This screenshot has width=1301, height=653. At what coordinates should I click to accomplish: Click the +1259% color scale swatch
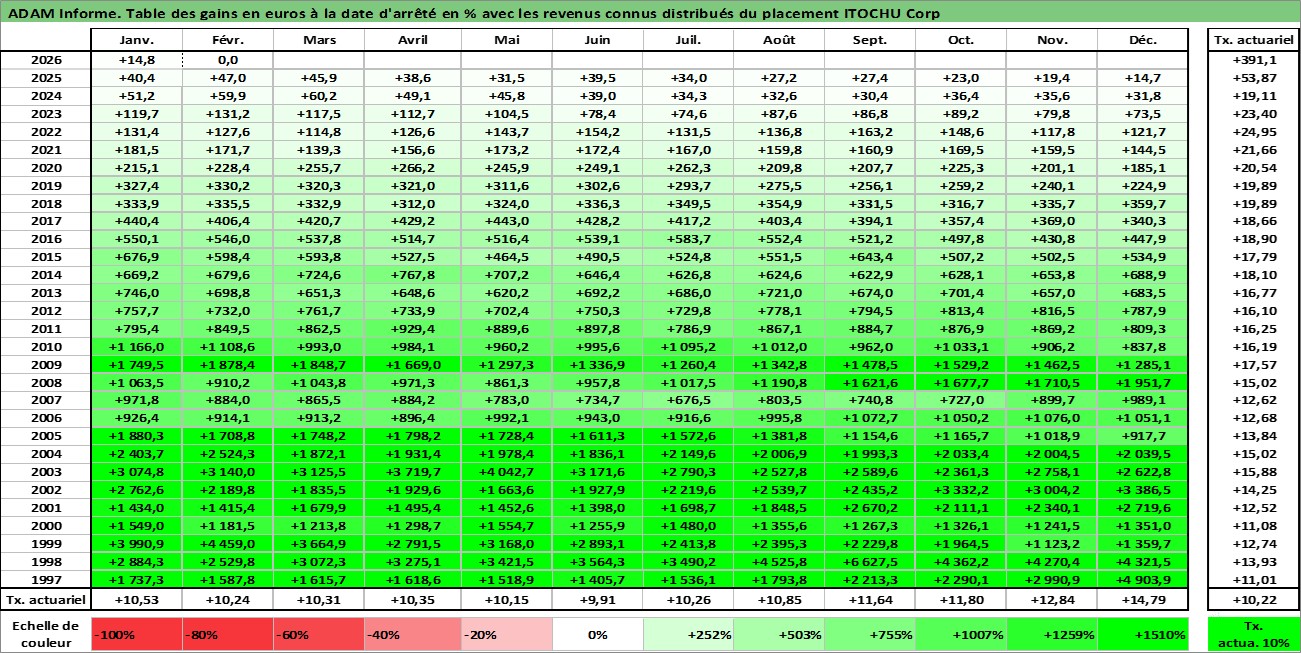click(1052, 634)
